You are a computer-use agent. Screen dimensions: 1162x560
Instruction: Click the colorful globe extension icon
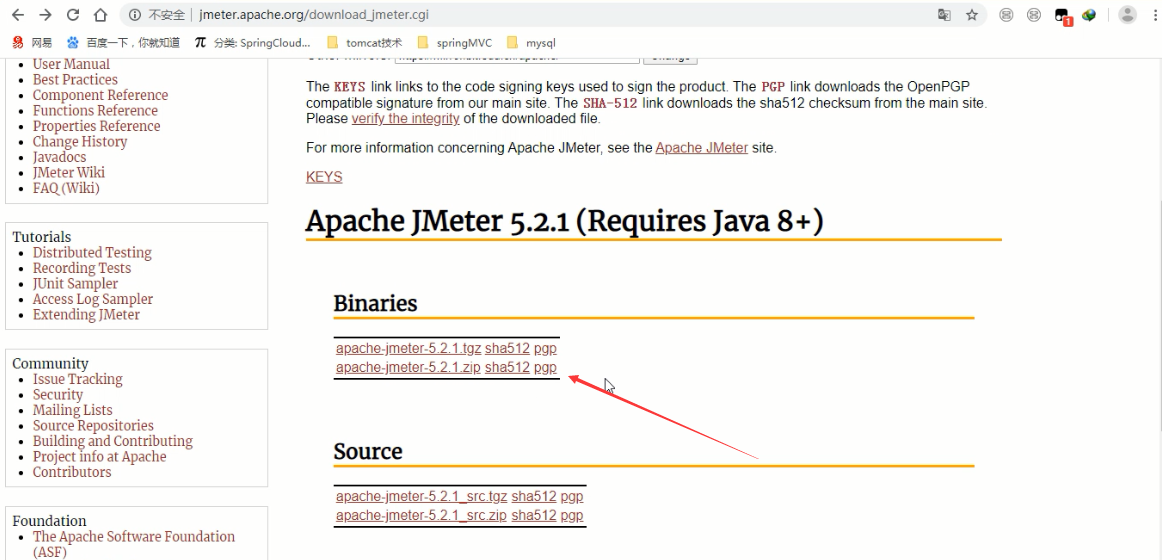pyautogui.click(x=1089, y=15)
